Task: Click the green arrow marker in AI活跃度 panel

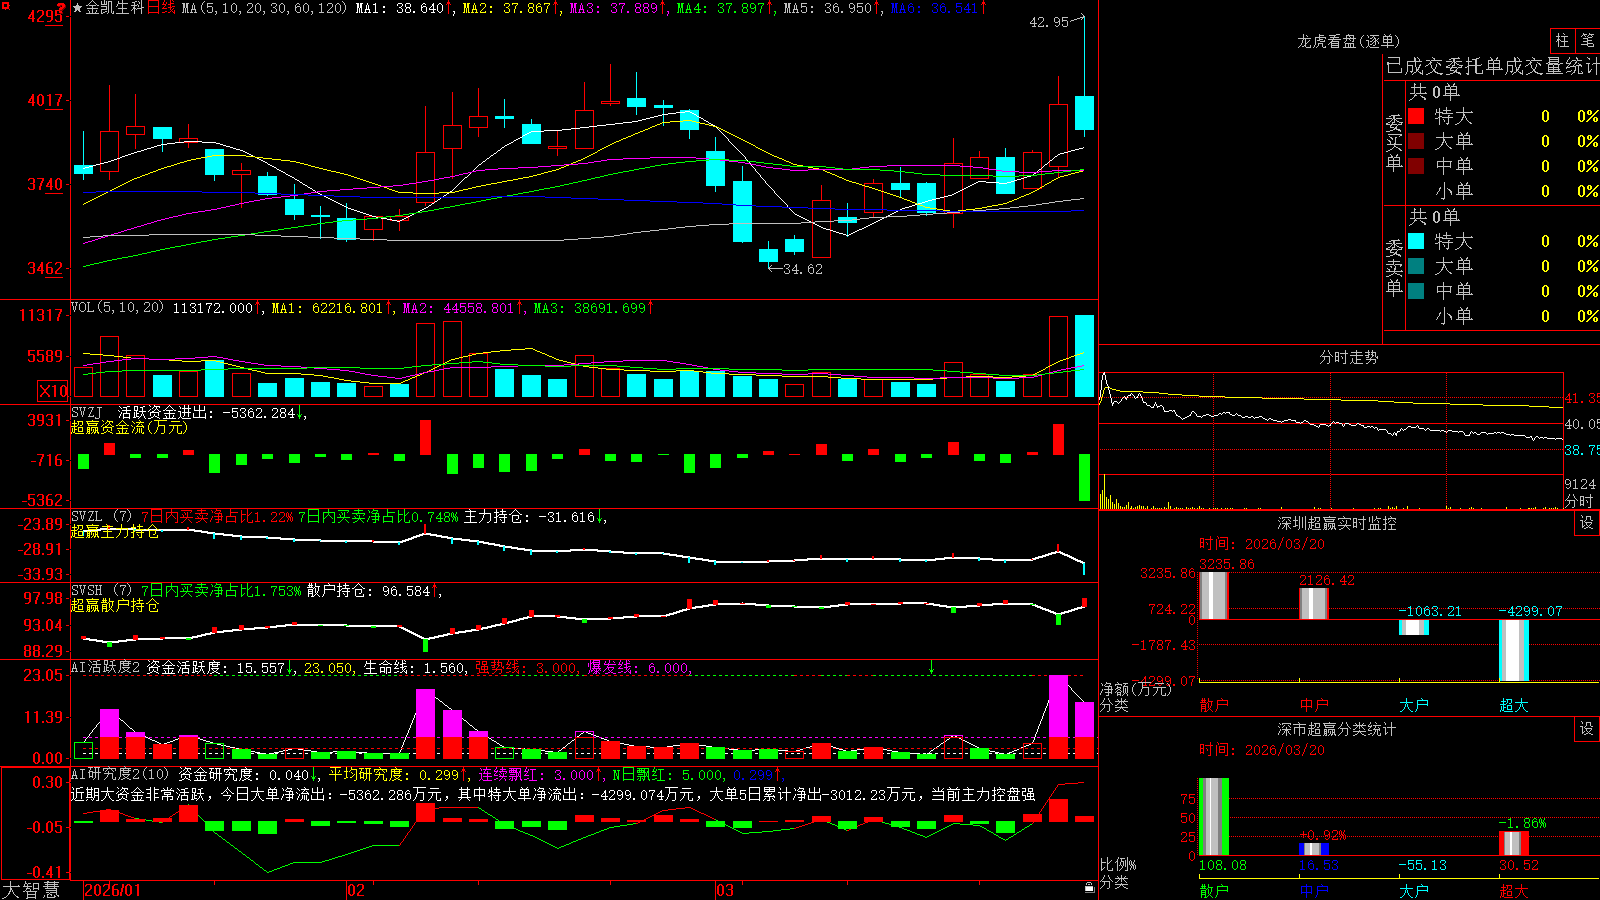Action: click(931, 667)
